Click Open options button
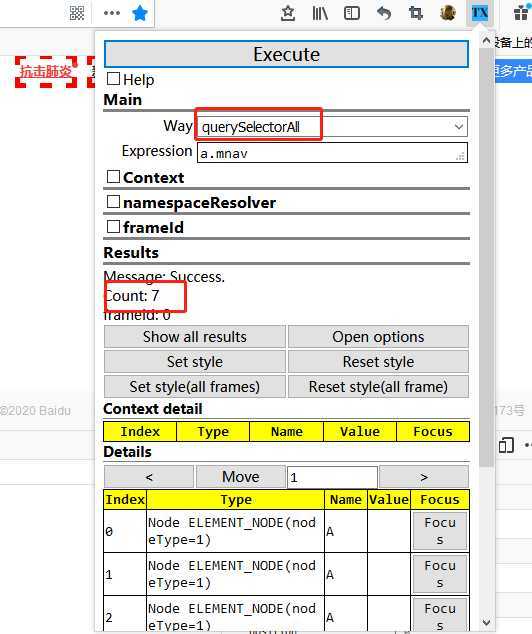This screenshot has width=532, height=634. point(378,337)
